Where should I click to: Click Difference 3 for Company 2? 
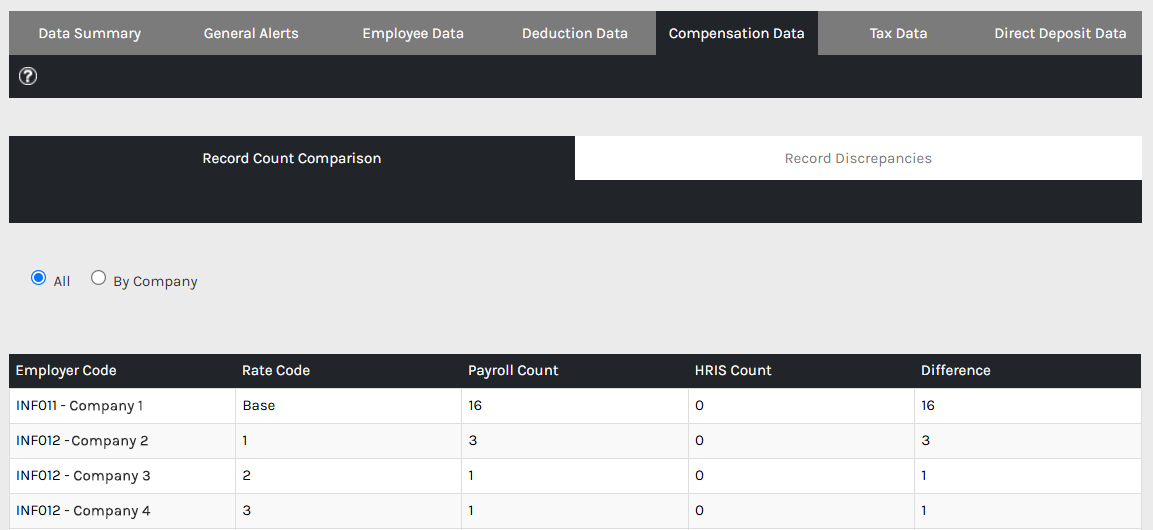point(1028,441)
